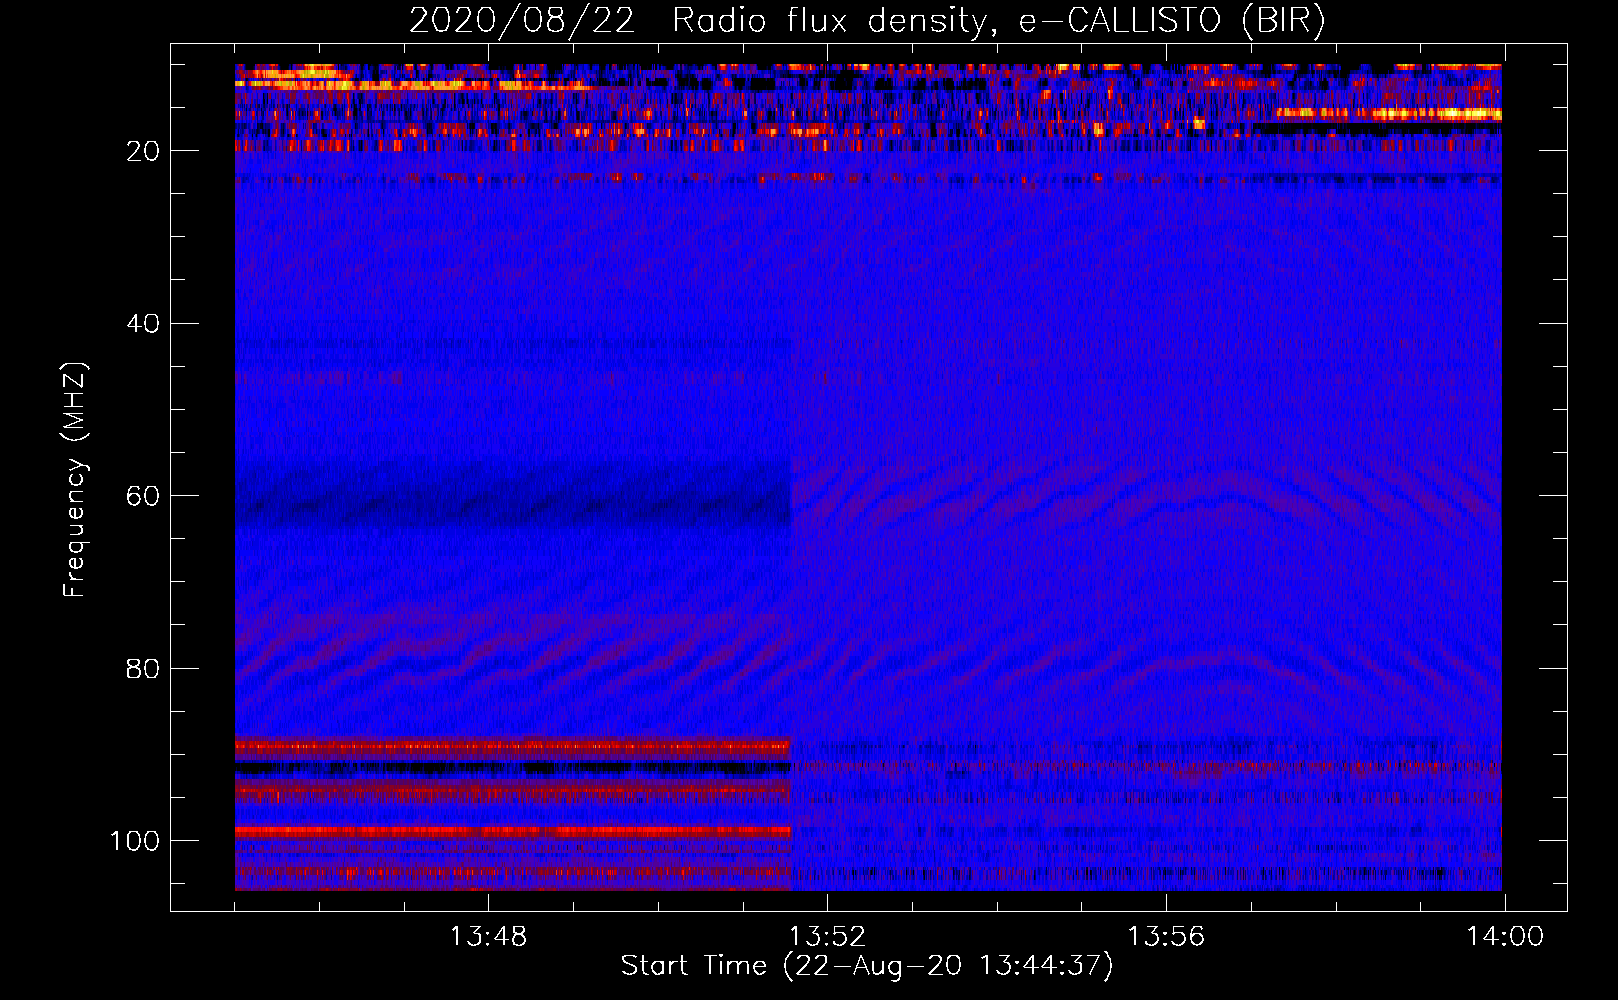
Task: Click the 100 frequency tick label
Action: coord(135,841)
